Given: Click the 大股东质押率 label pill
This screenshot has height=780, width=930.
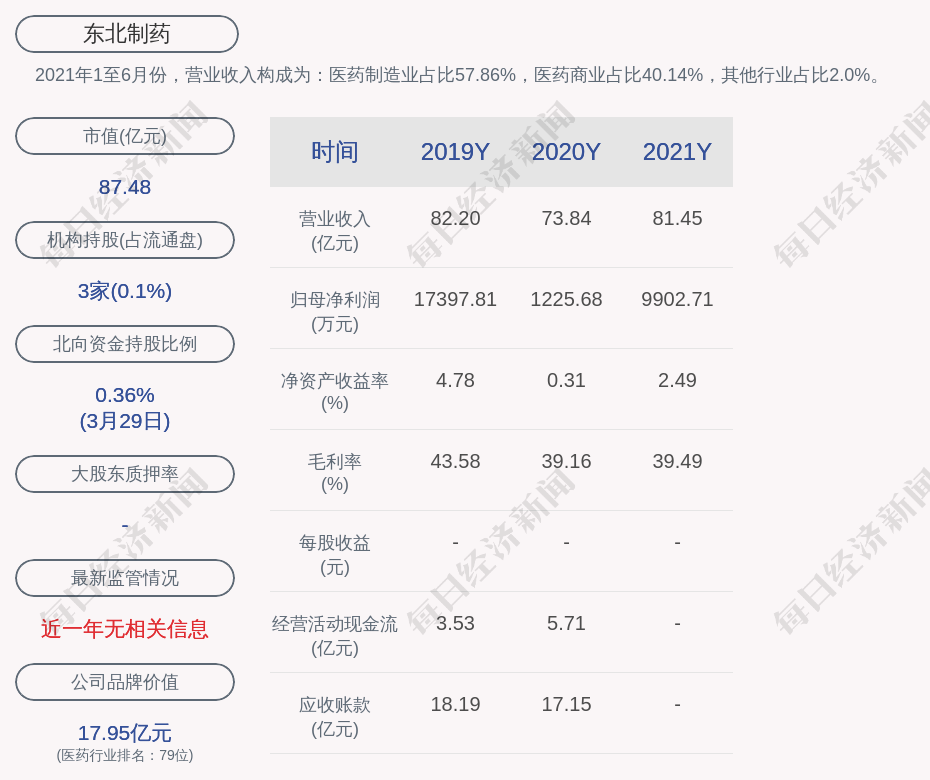Looking at the screenshot, I should (125, 474).
